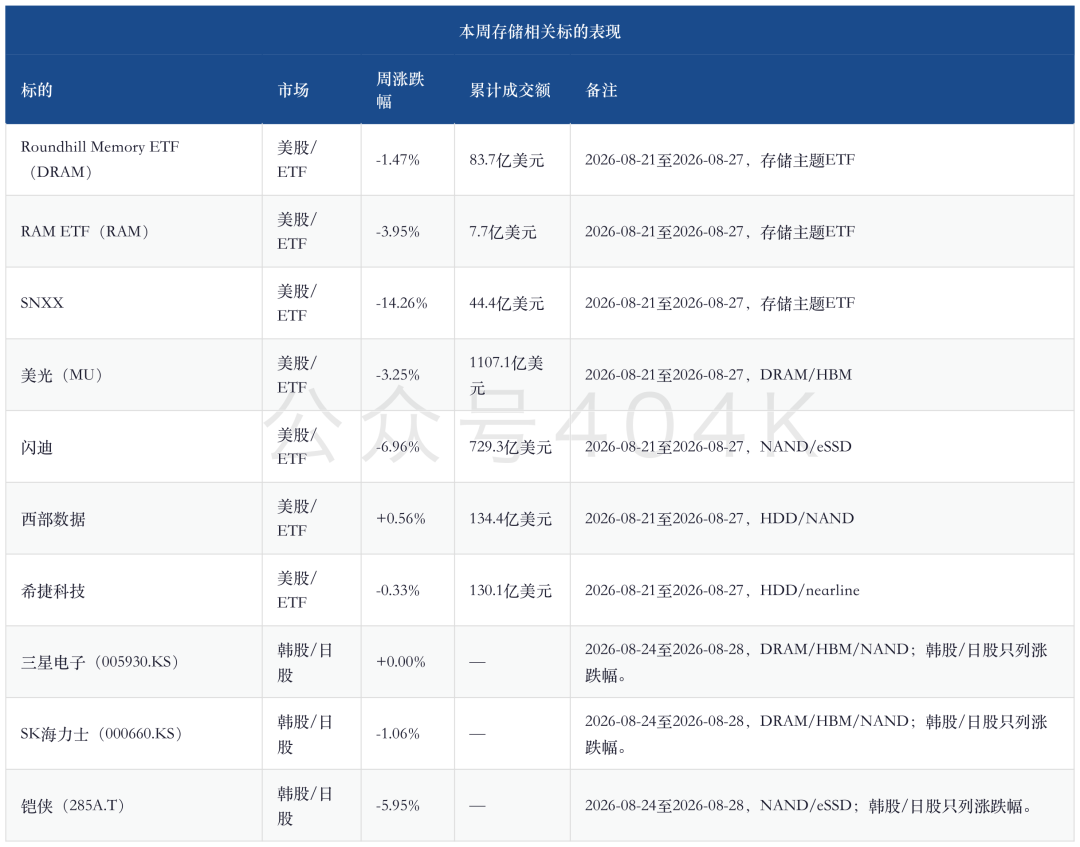1080x847 pixels.
Task: Click the HDD/nearline note in 希捷科技 row
Action: [x=809, y=591]
